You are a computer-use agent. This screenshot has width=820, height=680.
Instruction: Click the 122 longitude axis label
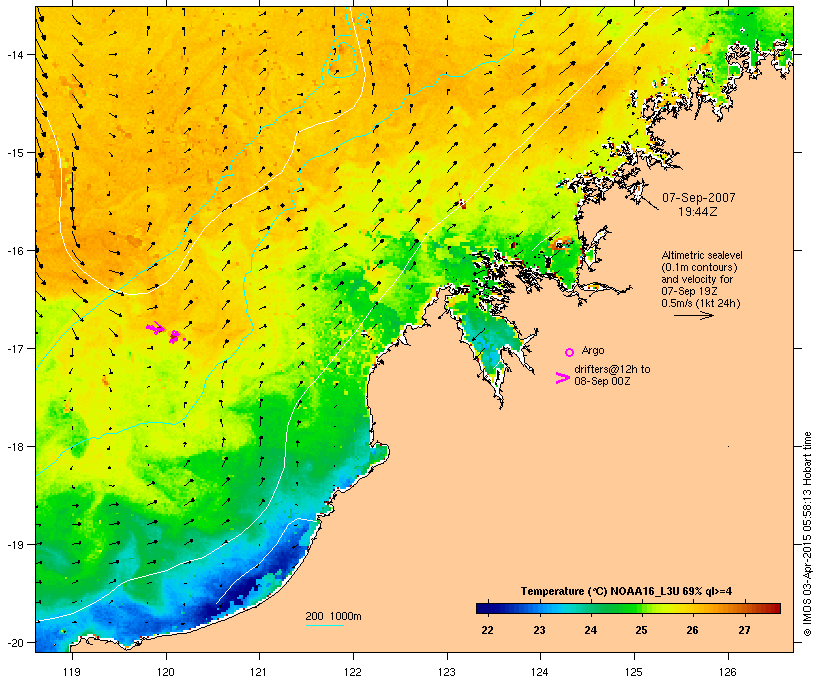click(352, 672)
